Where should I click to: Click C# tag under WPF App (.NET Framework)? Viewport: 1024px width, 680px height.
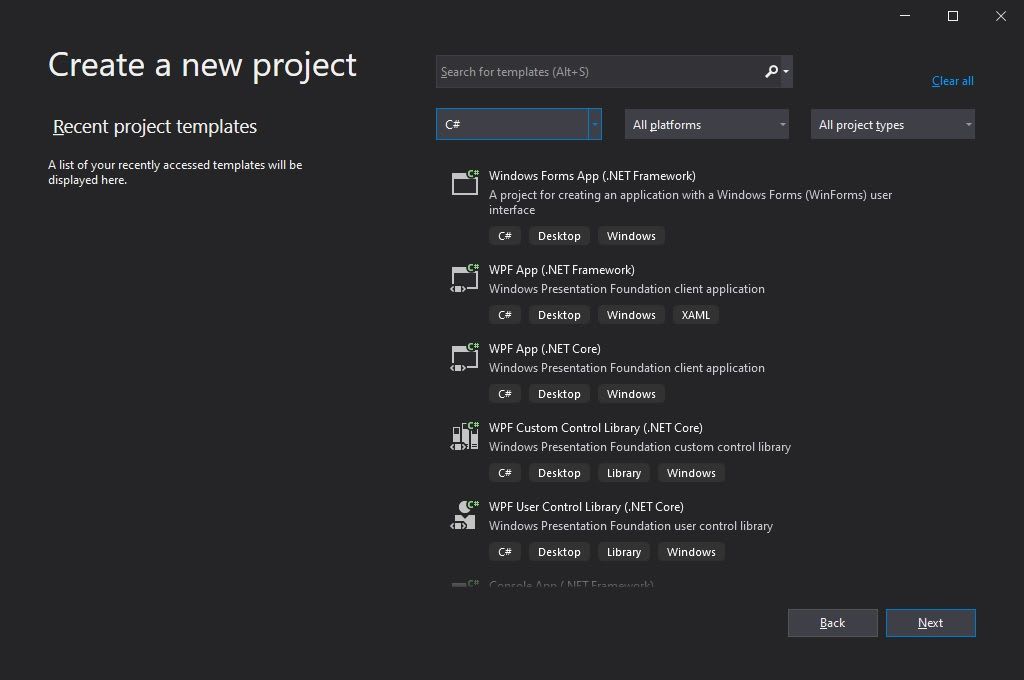tap(505, 315)
